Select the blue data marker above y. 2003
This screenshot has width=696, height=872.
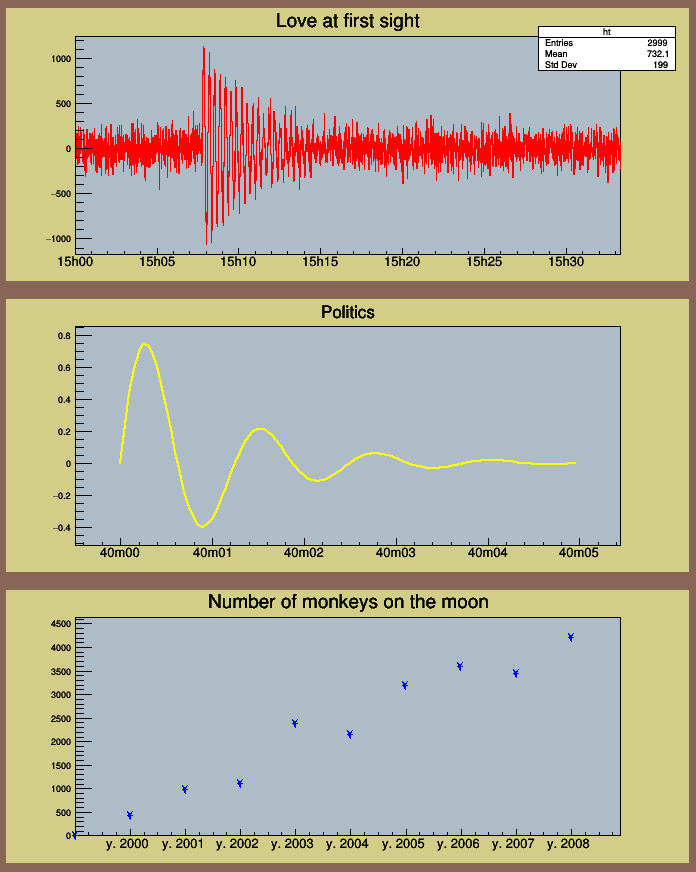pyautogui.click(x=295, y=723)
